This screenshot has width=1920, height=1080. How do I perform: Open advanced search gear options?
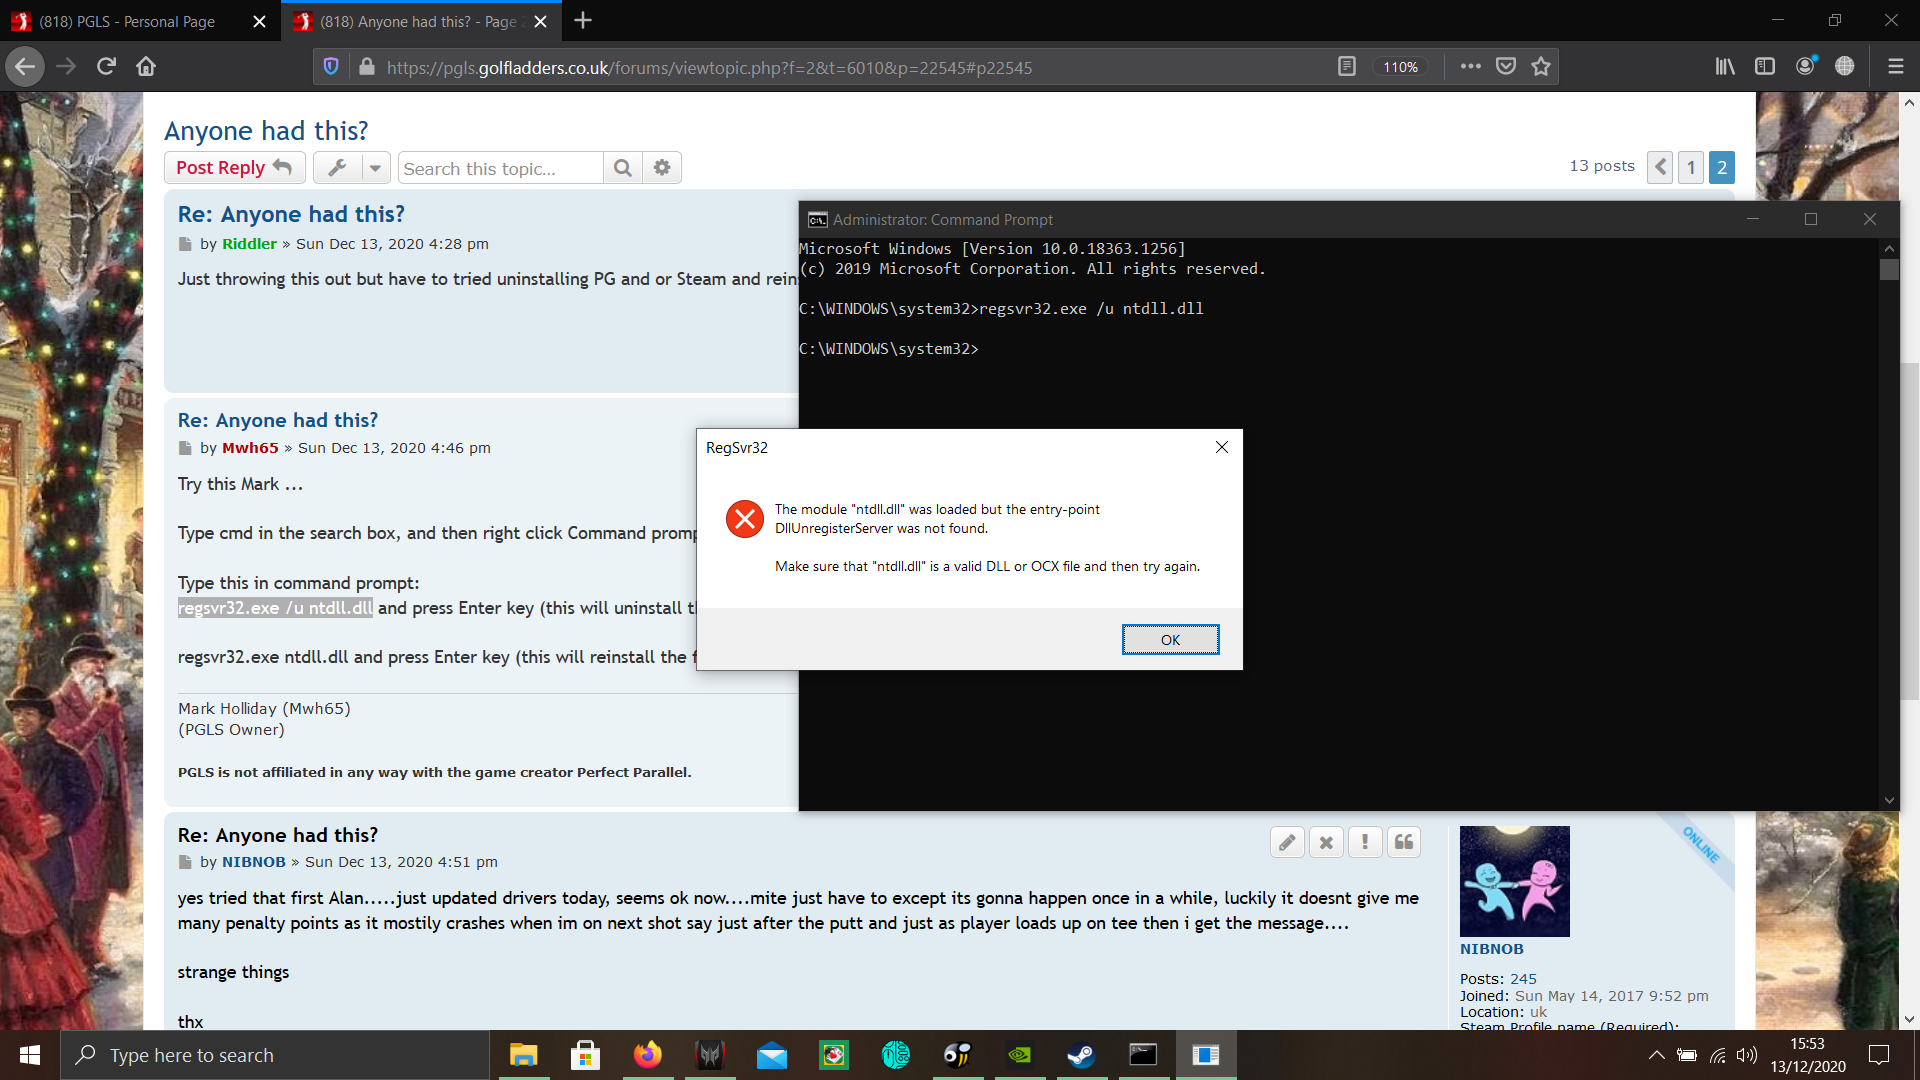click(662, 168)
